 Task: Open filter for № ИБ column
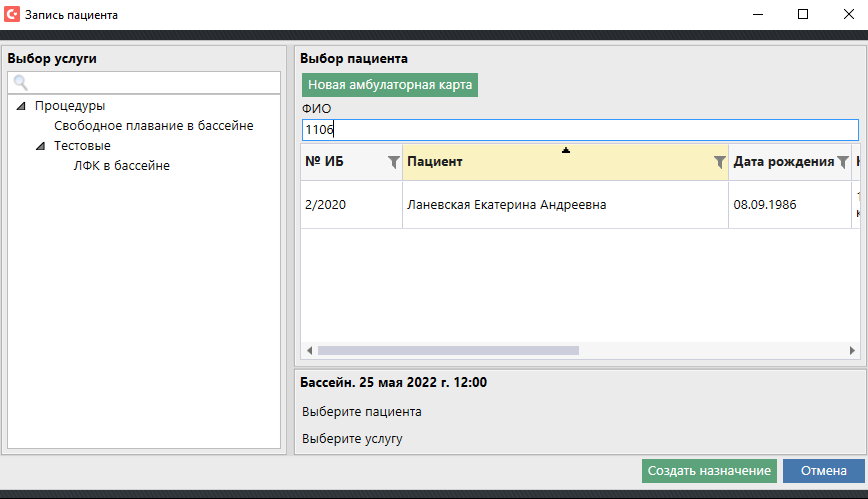(x=393, y=162)
